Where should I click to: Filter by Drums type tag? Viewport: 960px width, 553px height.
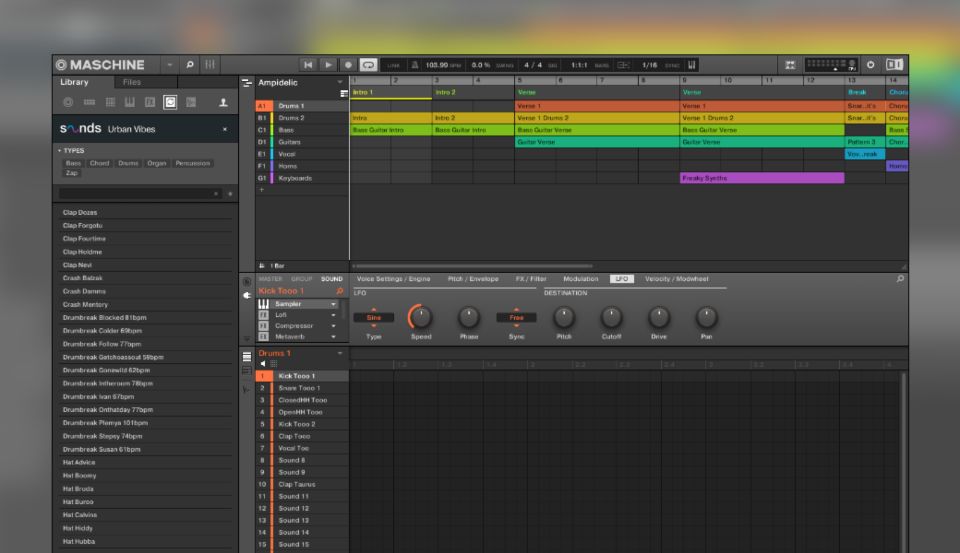pyautogui.click(x=128, y=164)
